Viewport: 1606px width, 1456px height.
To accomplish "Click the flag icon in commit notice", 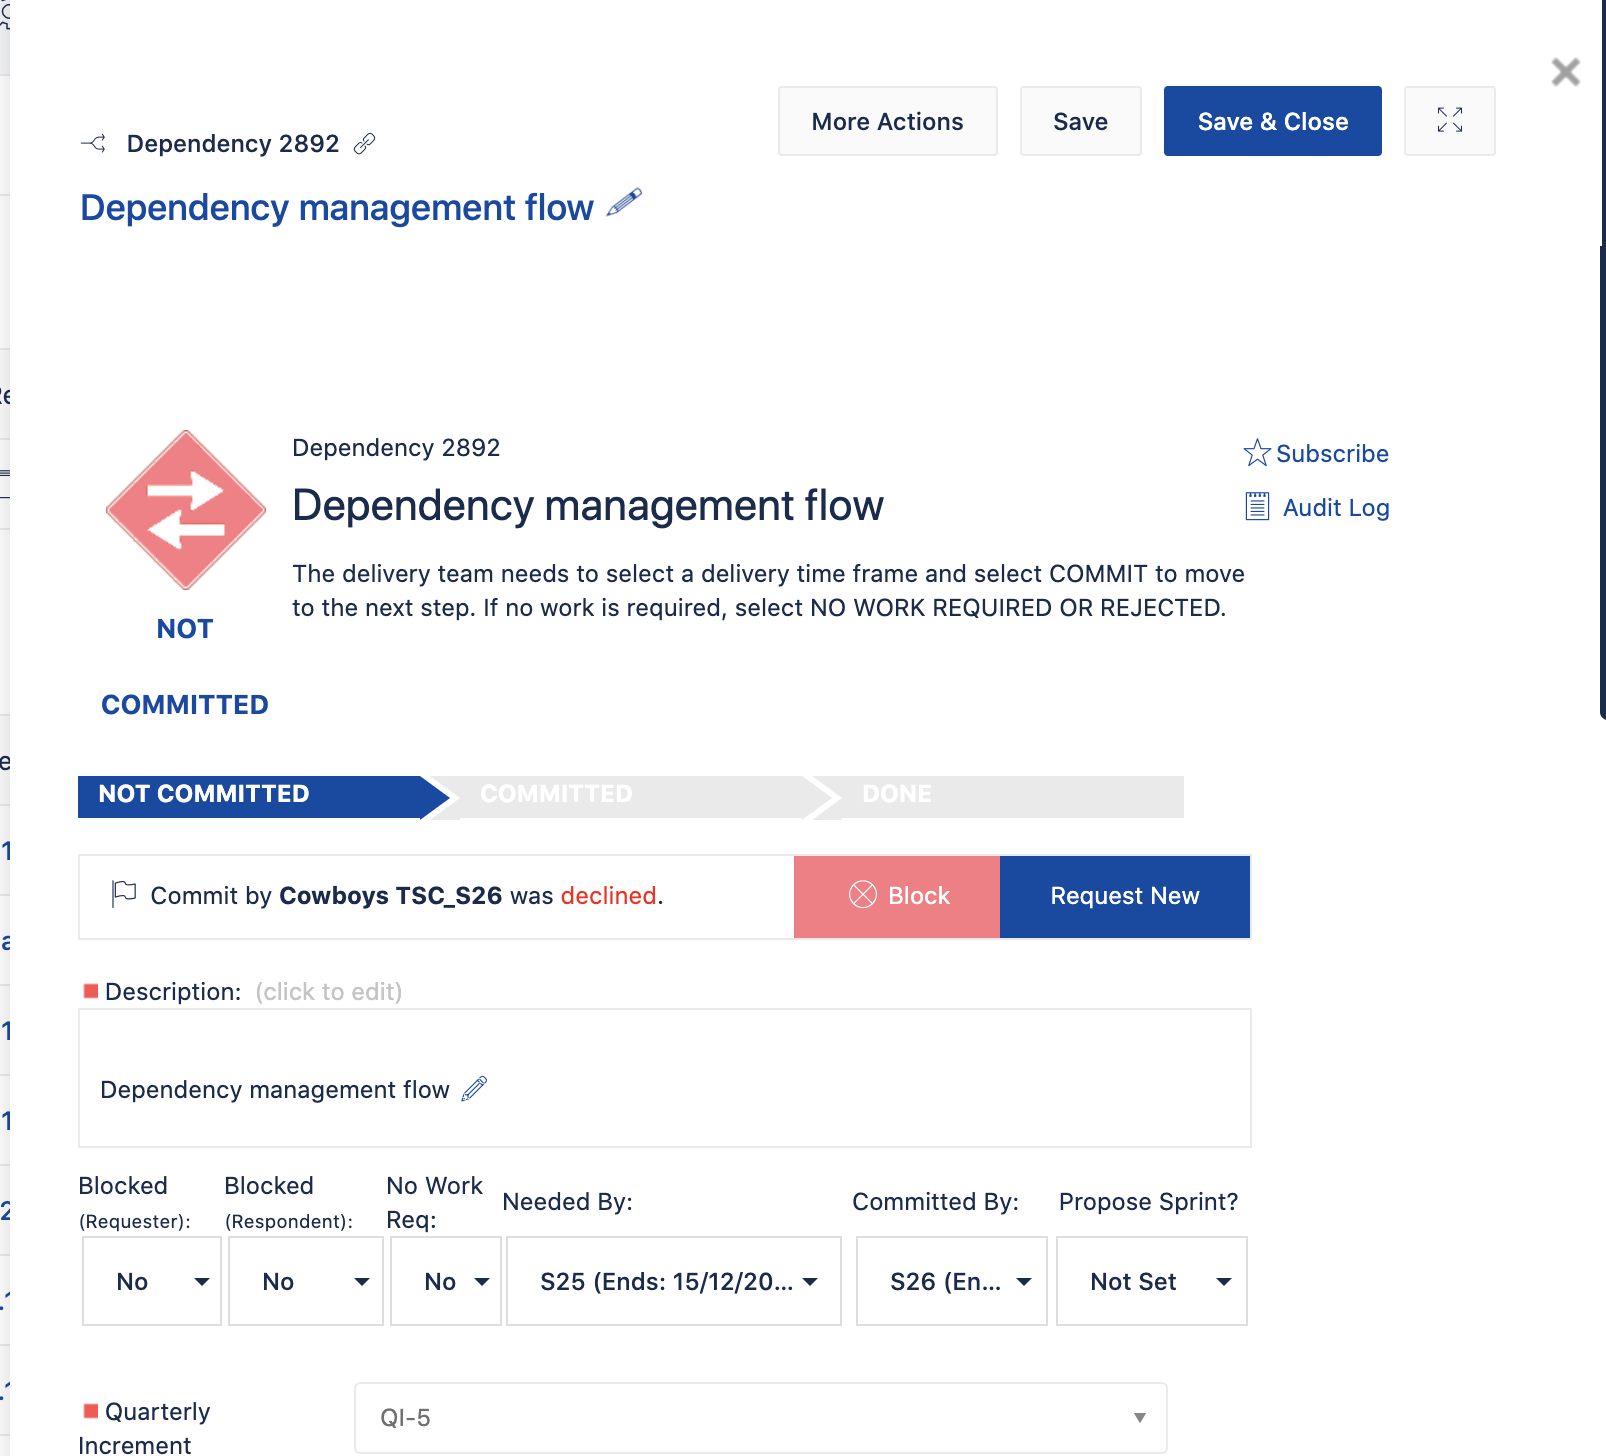I will (124, 894).
